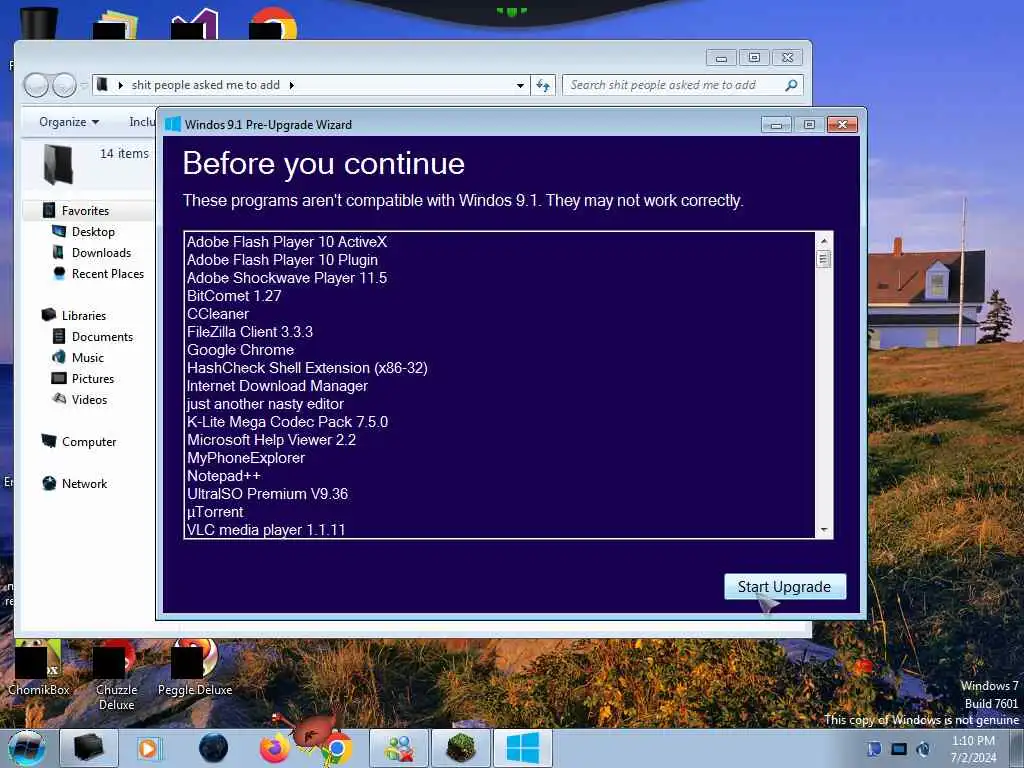Select Microsoft Help Viewer 2.2 entry
This screenshot has width=1024, height=768.
click(x=271, y=440)
